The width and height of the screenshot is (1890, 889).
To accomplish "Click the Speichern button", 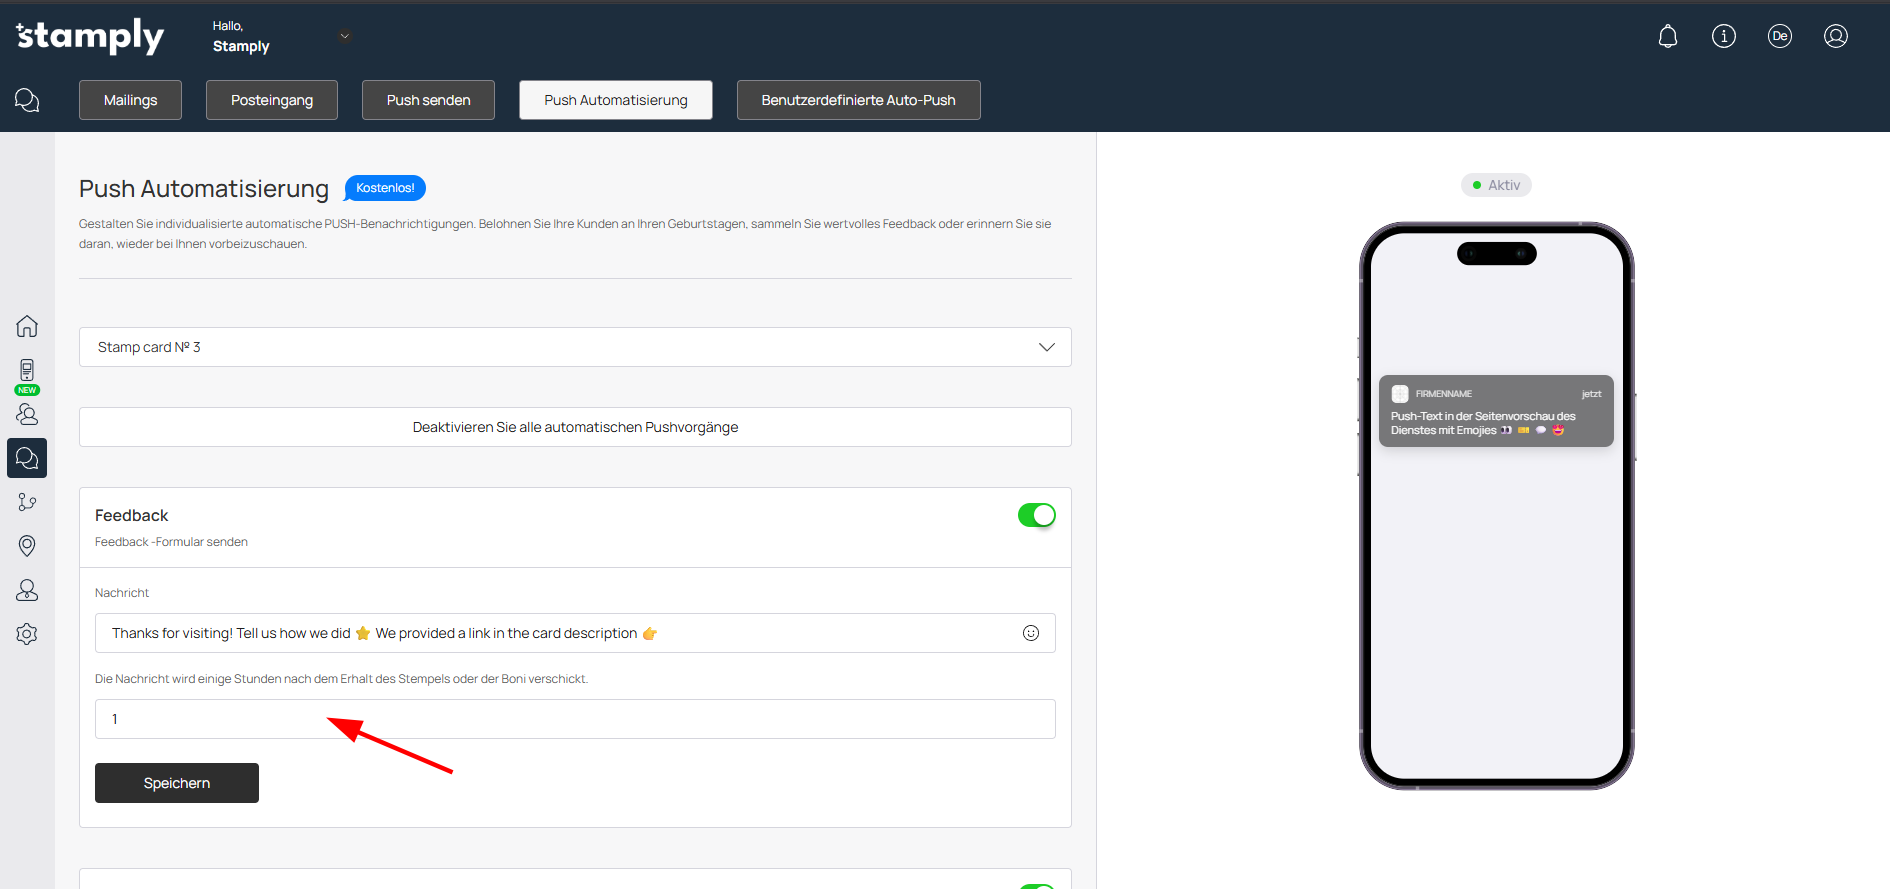I will (x=177, y=783).
